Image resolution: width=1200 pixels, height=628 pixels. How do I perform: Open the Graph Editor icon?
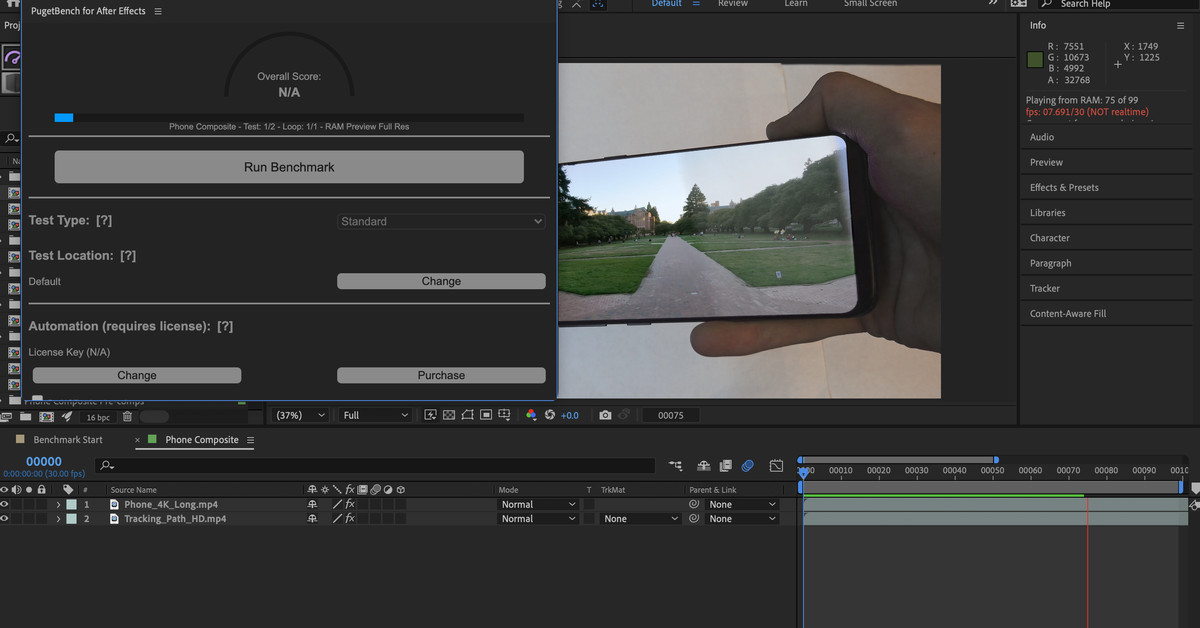pos(776,466)
